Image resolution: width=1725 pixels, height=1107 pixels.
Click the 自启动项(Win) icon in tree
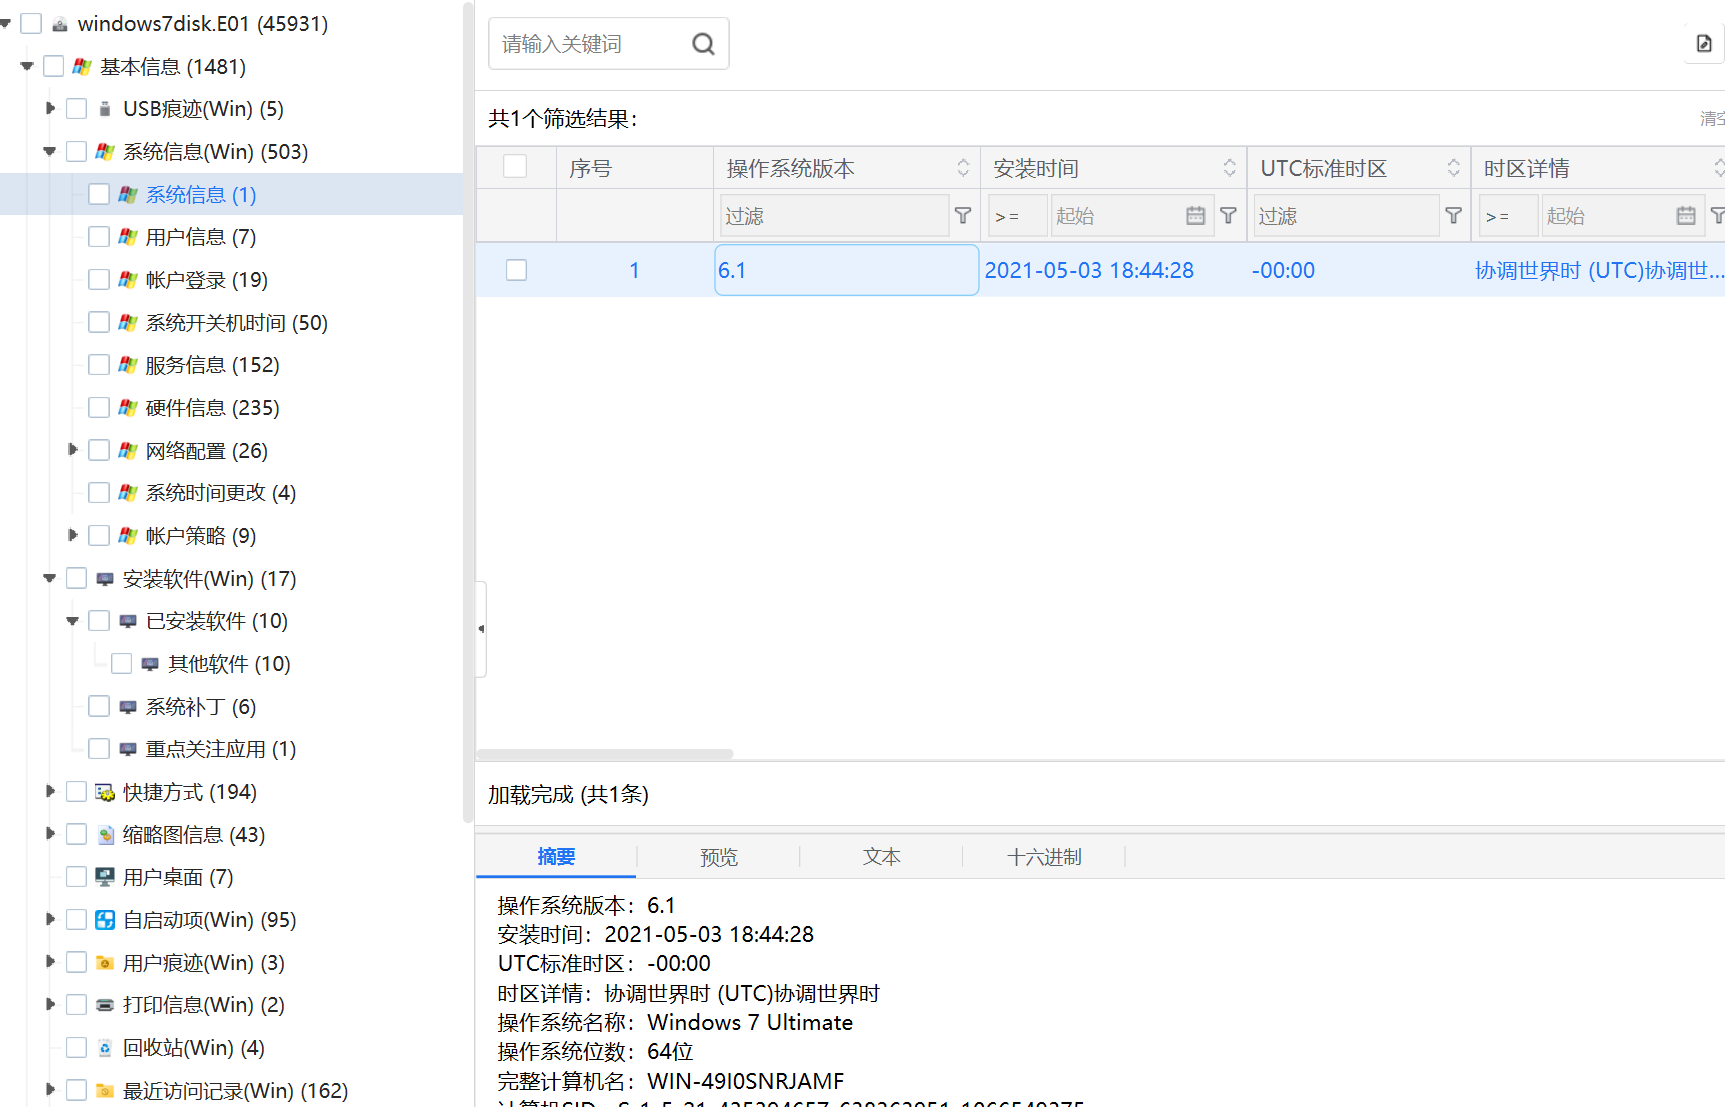[x=105, y=920]
